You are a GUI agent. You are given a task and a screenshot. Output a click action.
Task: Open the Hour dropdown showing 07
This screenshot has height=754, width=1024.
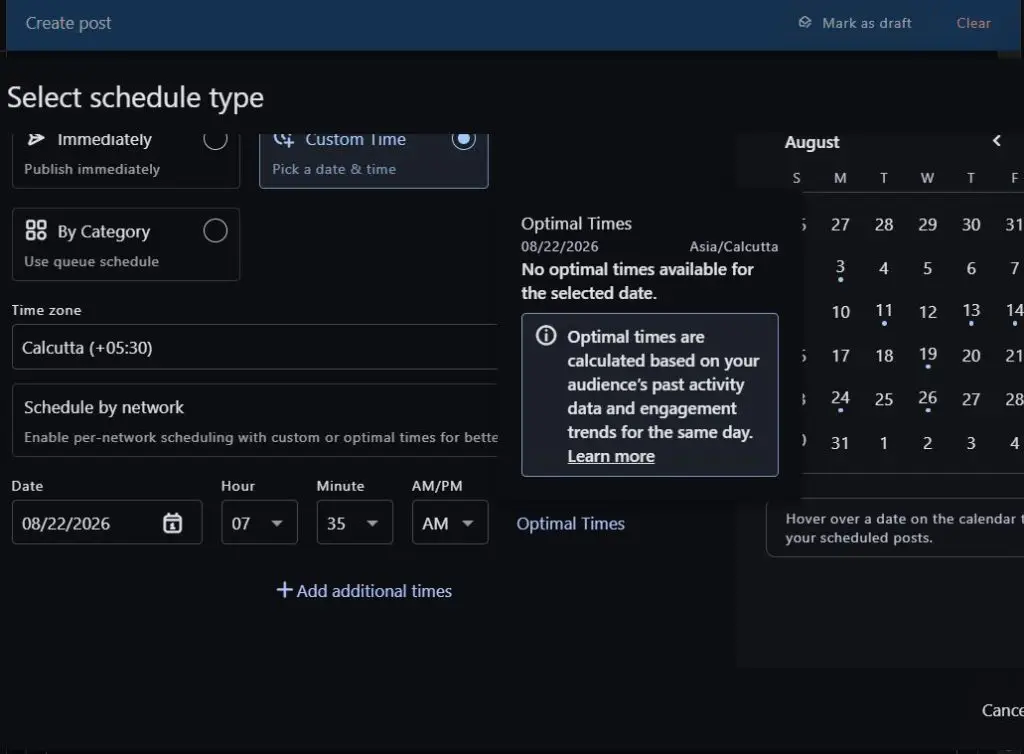[259, 522]
